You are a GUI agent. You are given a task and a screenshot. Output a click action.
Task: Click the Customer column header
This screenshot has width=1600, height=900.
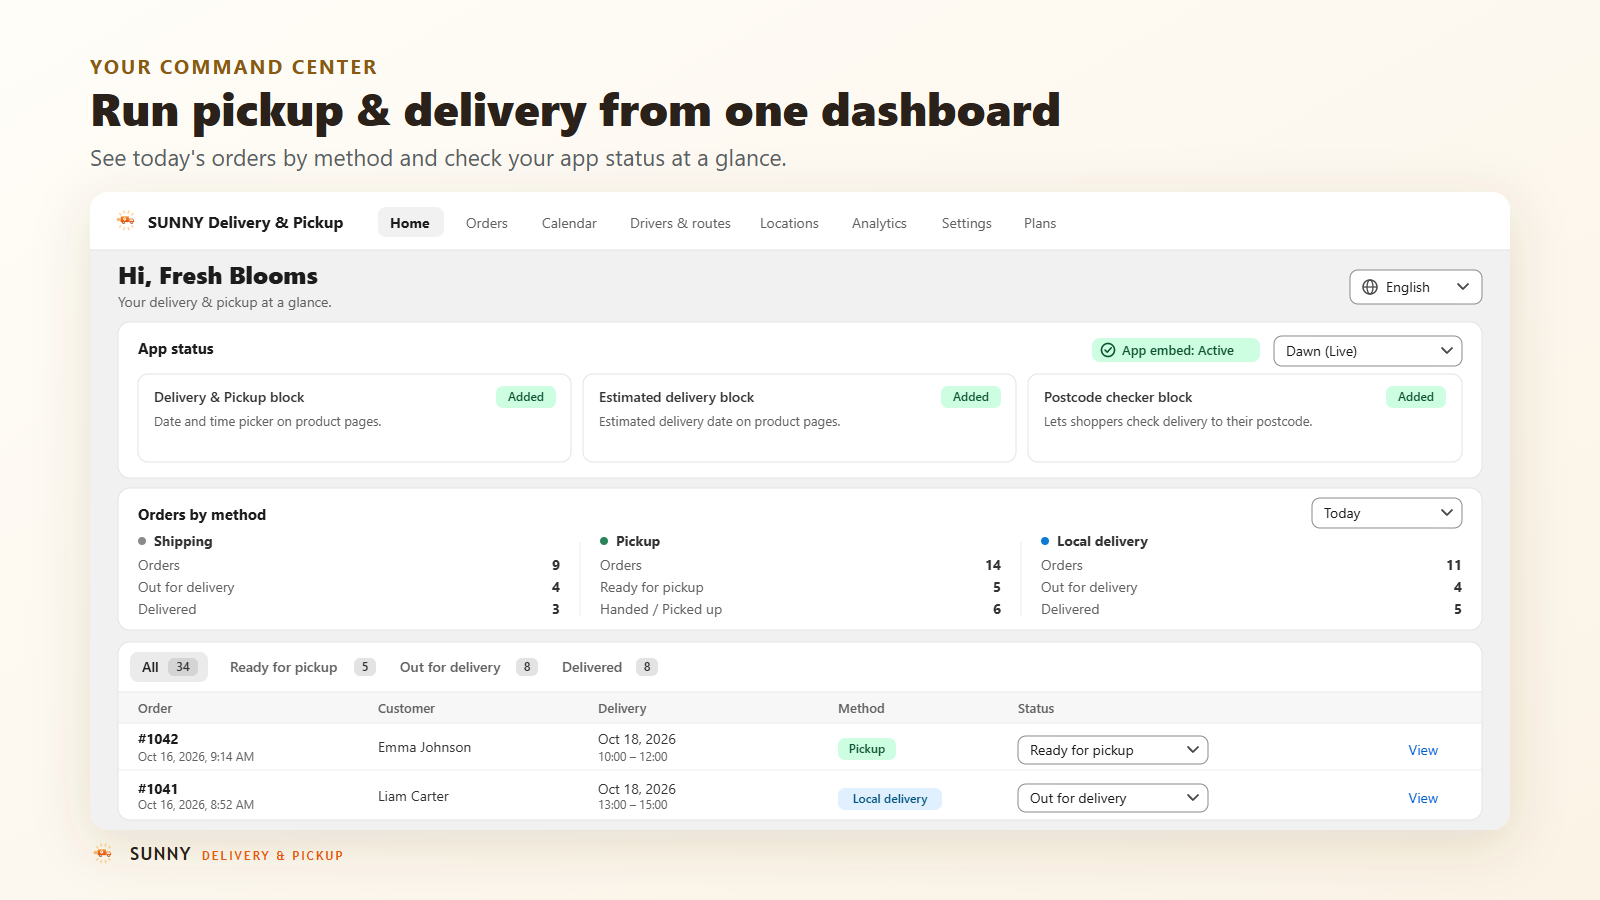(x=406, y=708)
